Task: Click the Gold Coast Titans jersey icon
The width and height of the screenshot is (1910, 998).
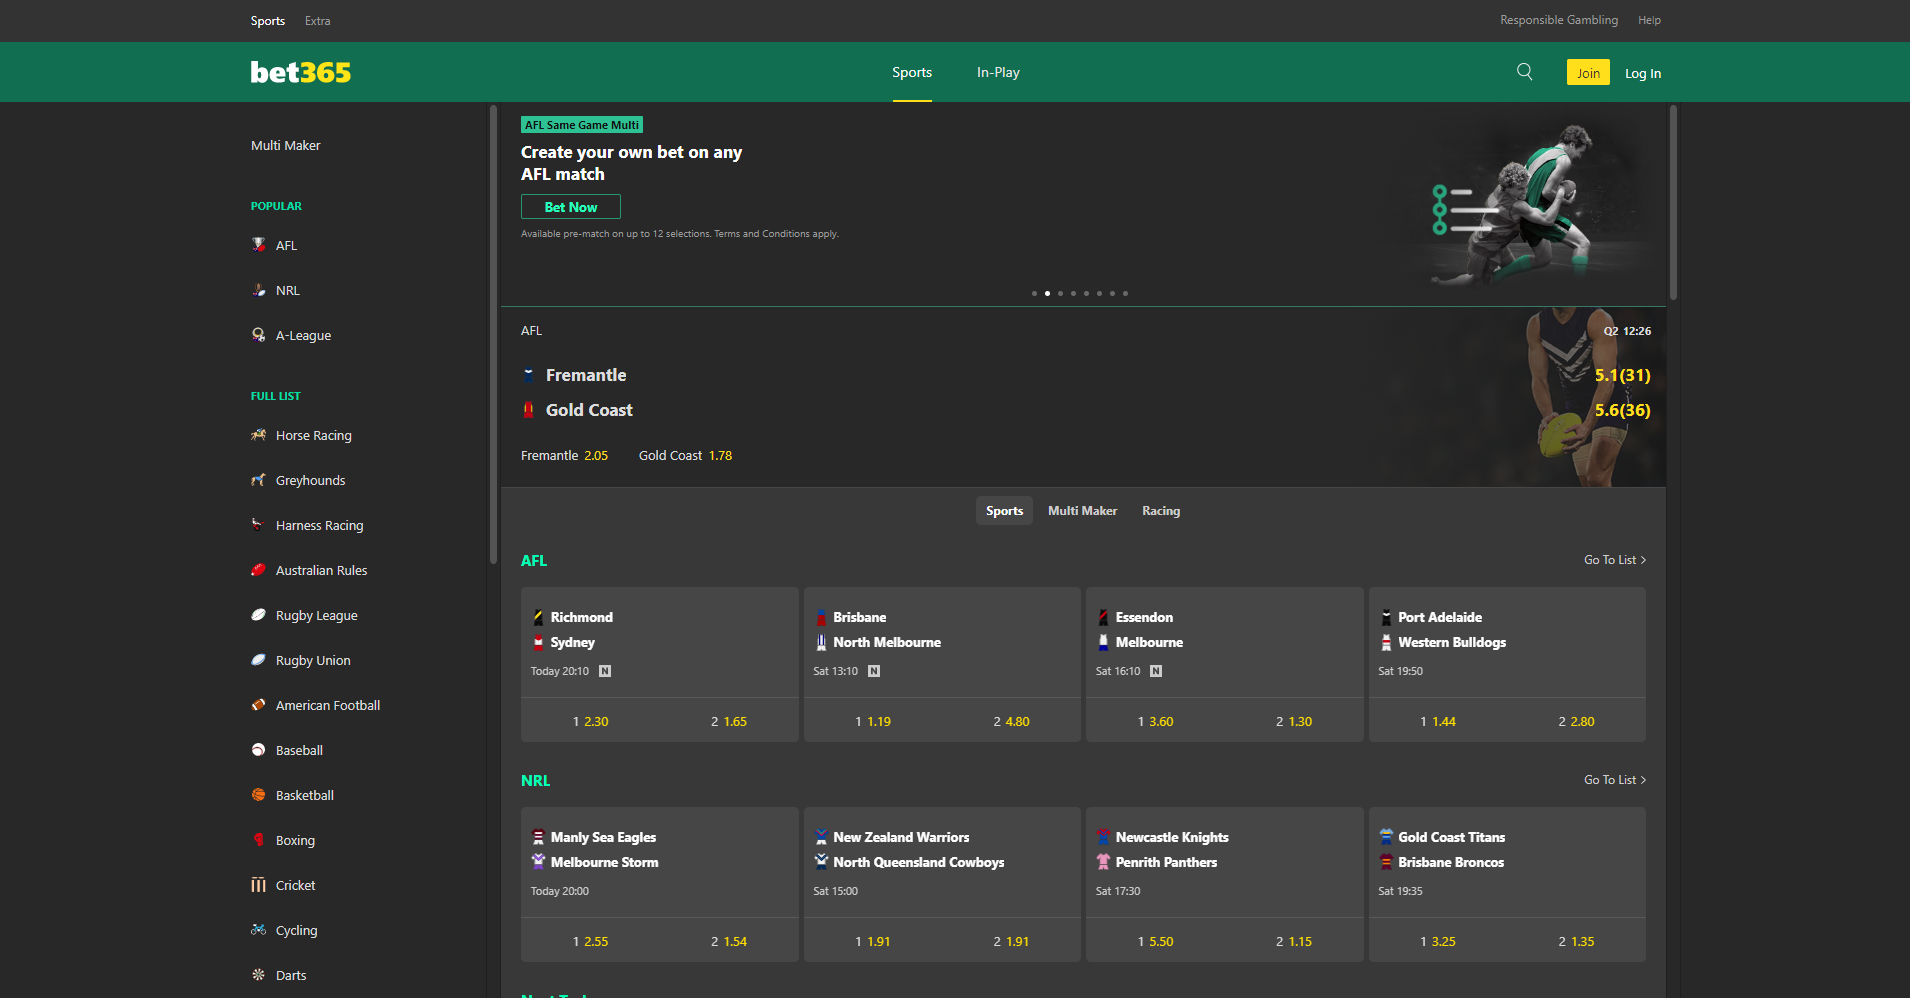Action: [1386, 837]
